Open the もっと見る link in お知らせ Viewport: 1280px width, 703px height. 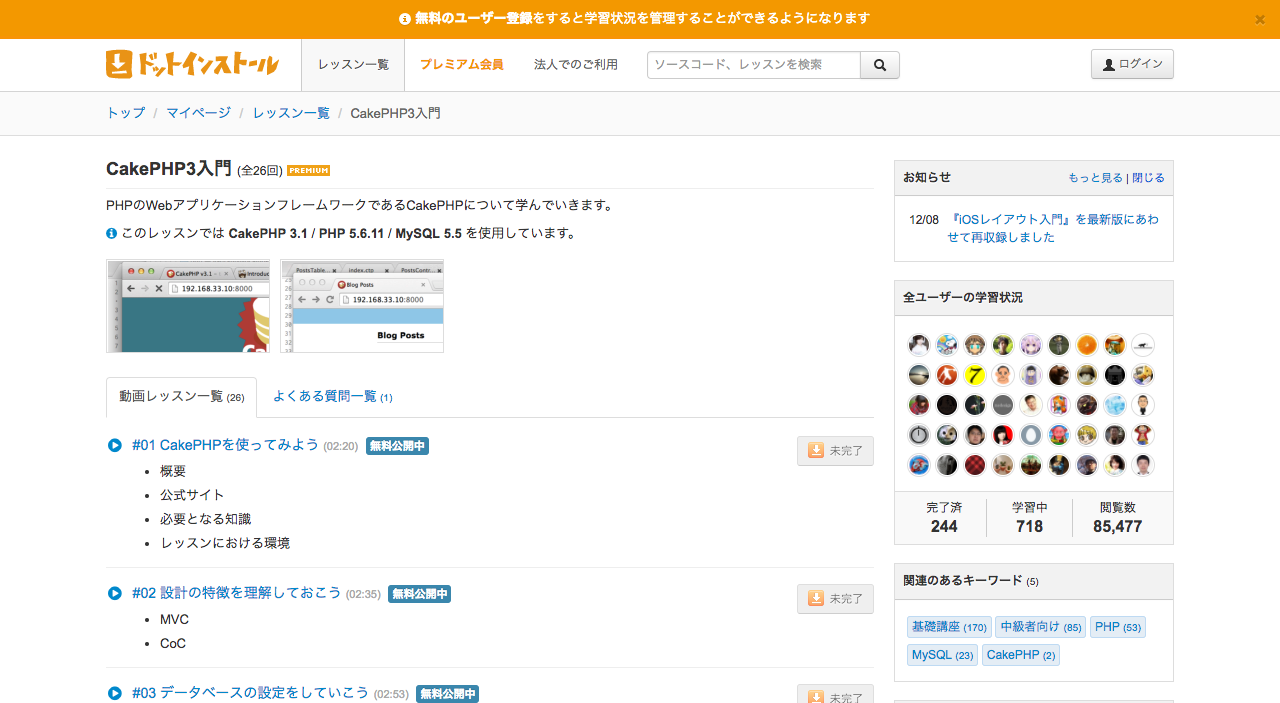point(1095,178)
